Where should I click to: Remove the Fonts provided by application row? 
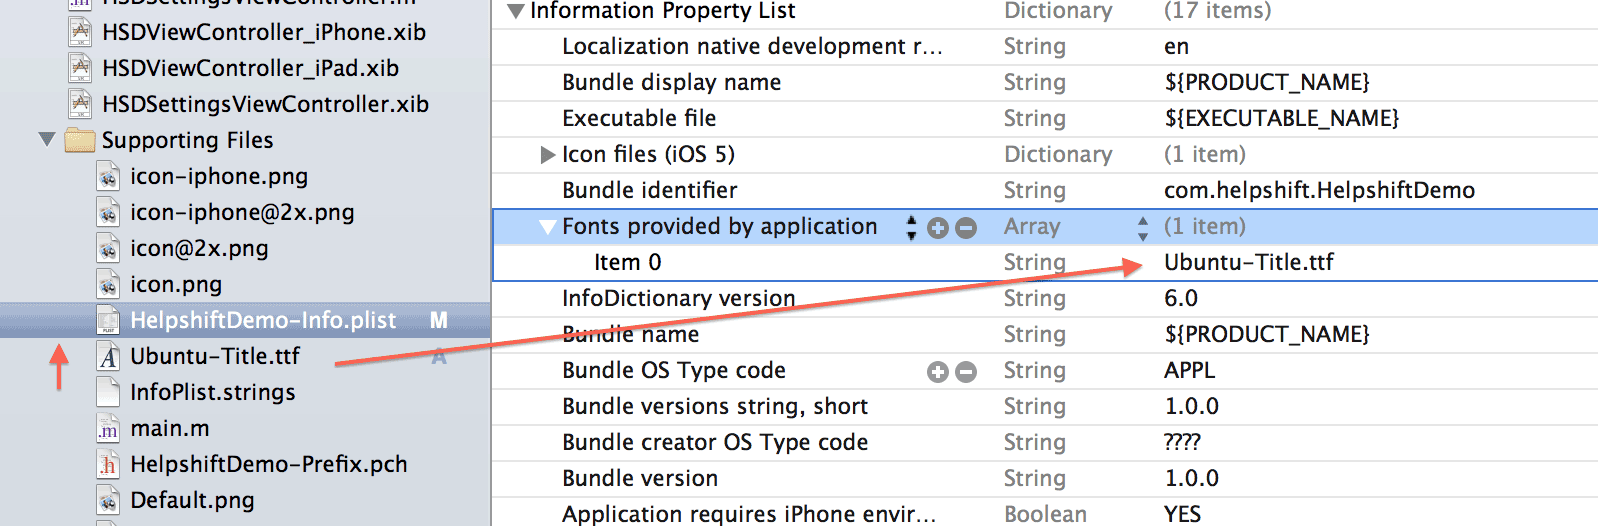point(966,228)
